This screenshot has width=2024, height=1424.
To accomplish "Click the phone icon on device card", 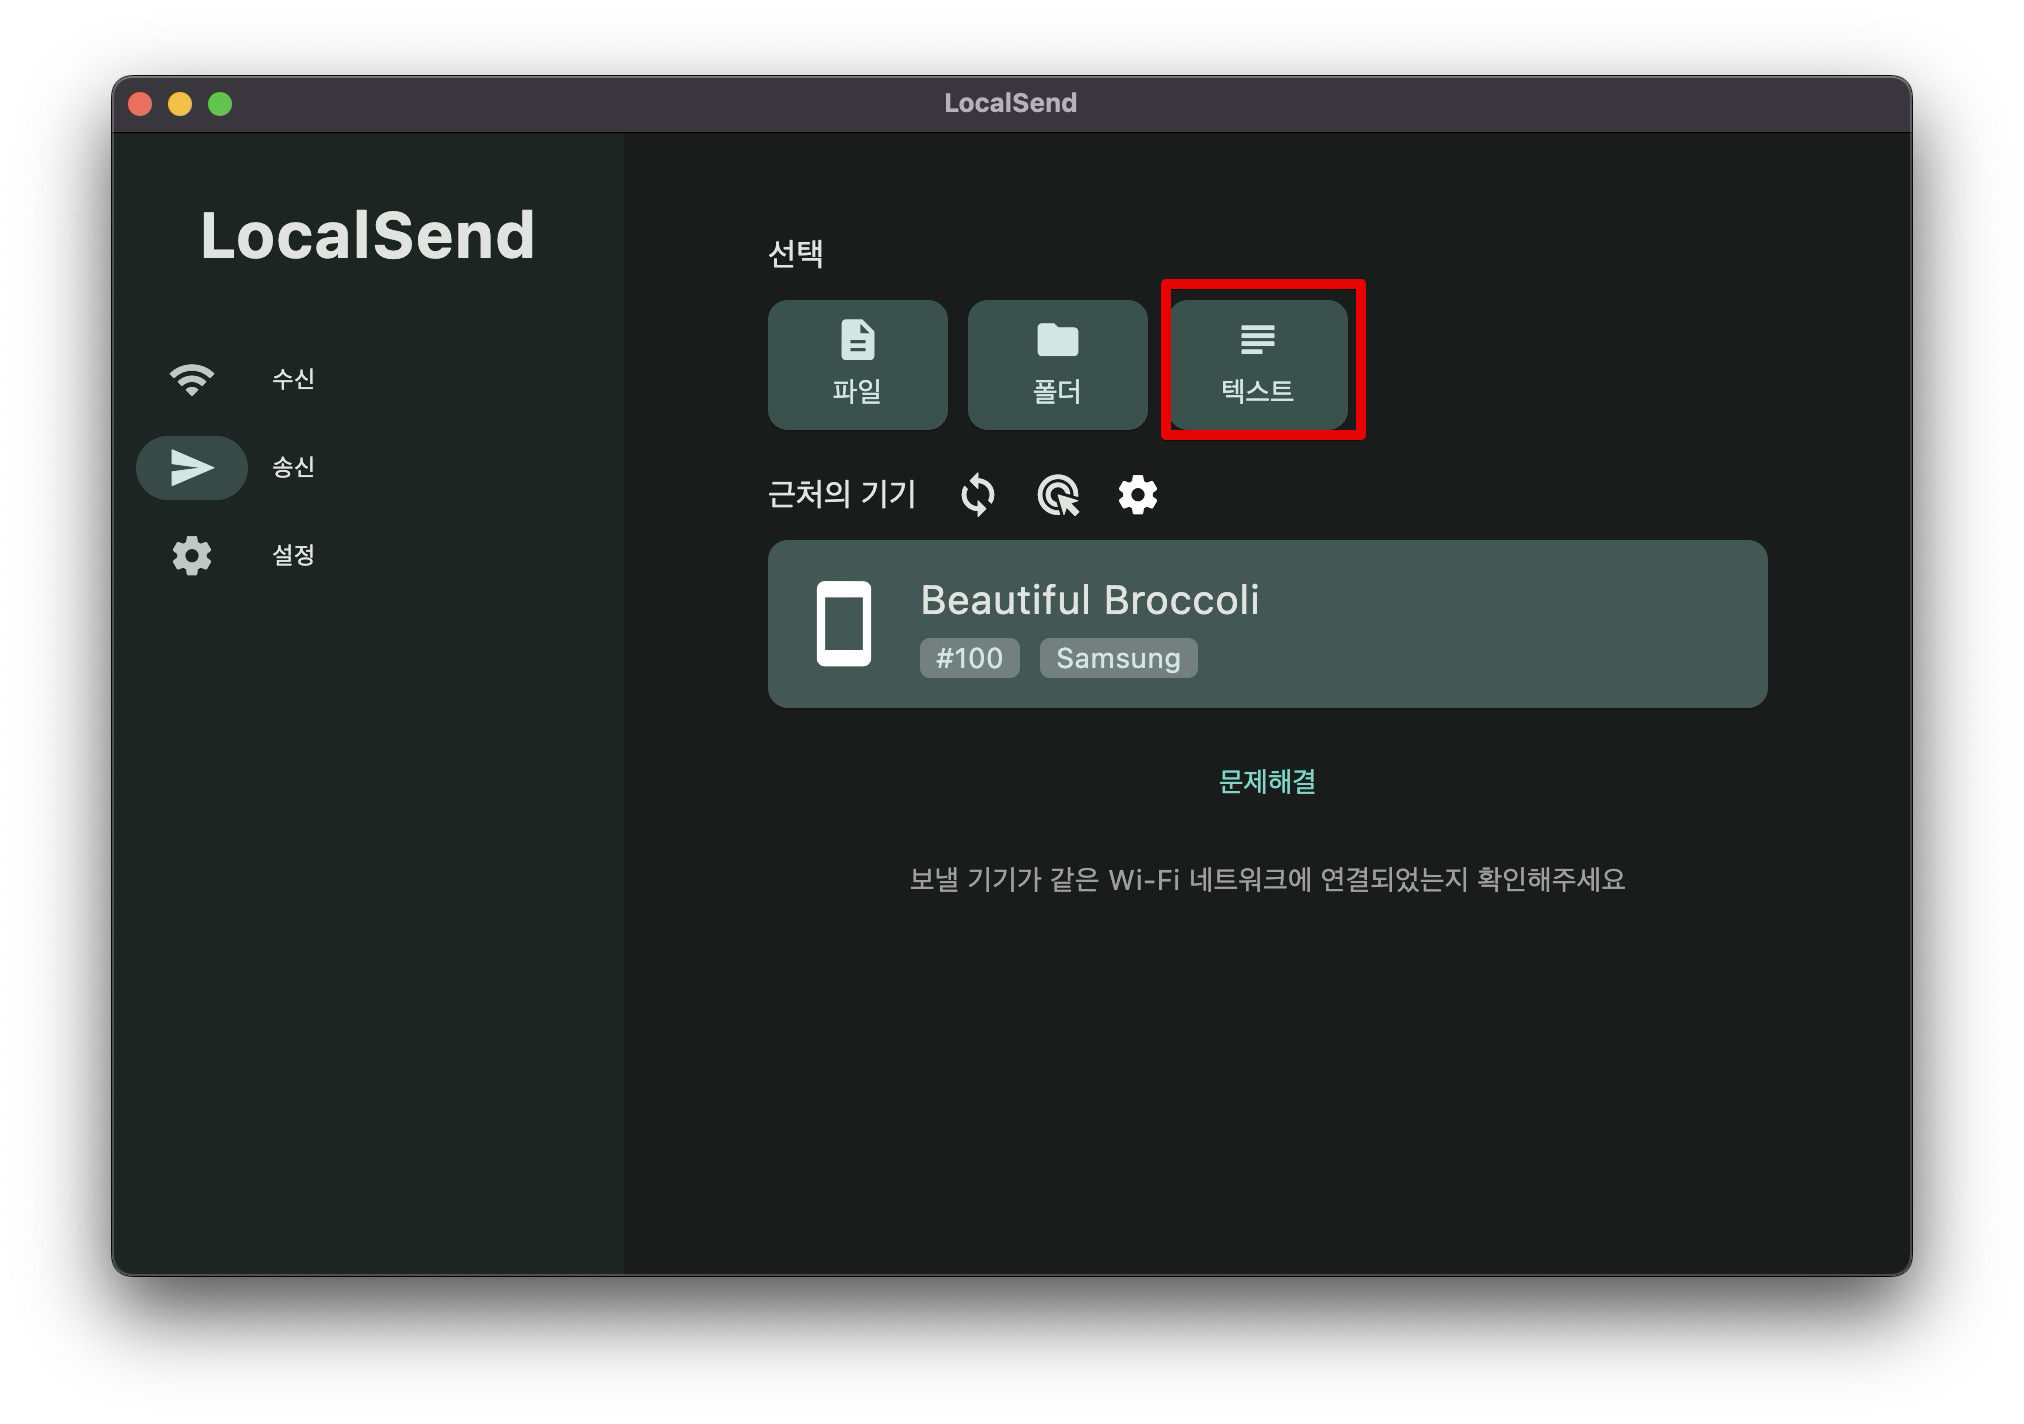I will point(843,623).
